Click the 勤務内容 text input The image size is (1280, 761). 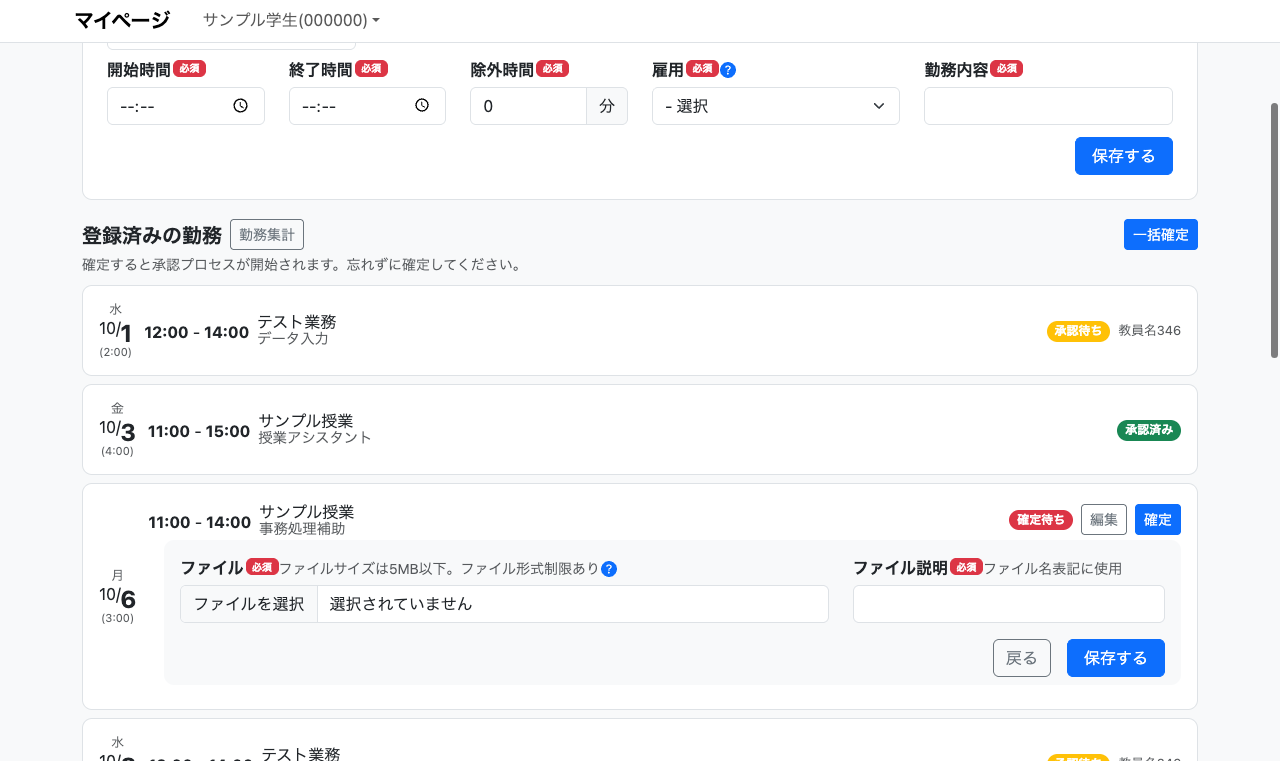1047,106
